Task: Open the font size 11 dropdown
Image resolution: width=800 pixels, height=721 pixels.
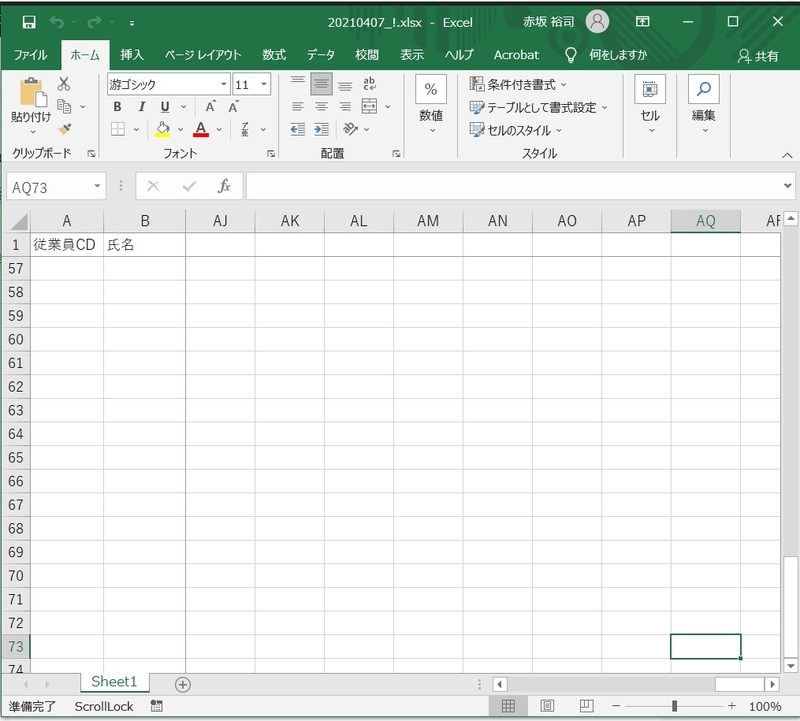Action: tap(264, 84)
